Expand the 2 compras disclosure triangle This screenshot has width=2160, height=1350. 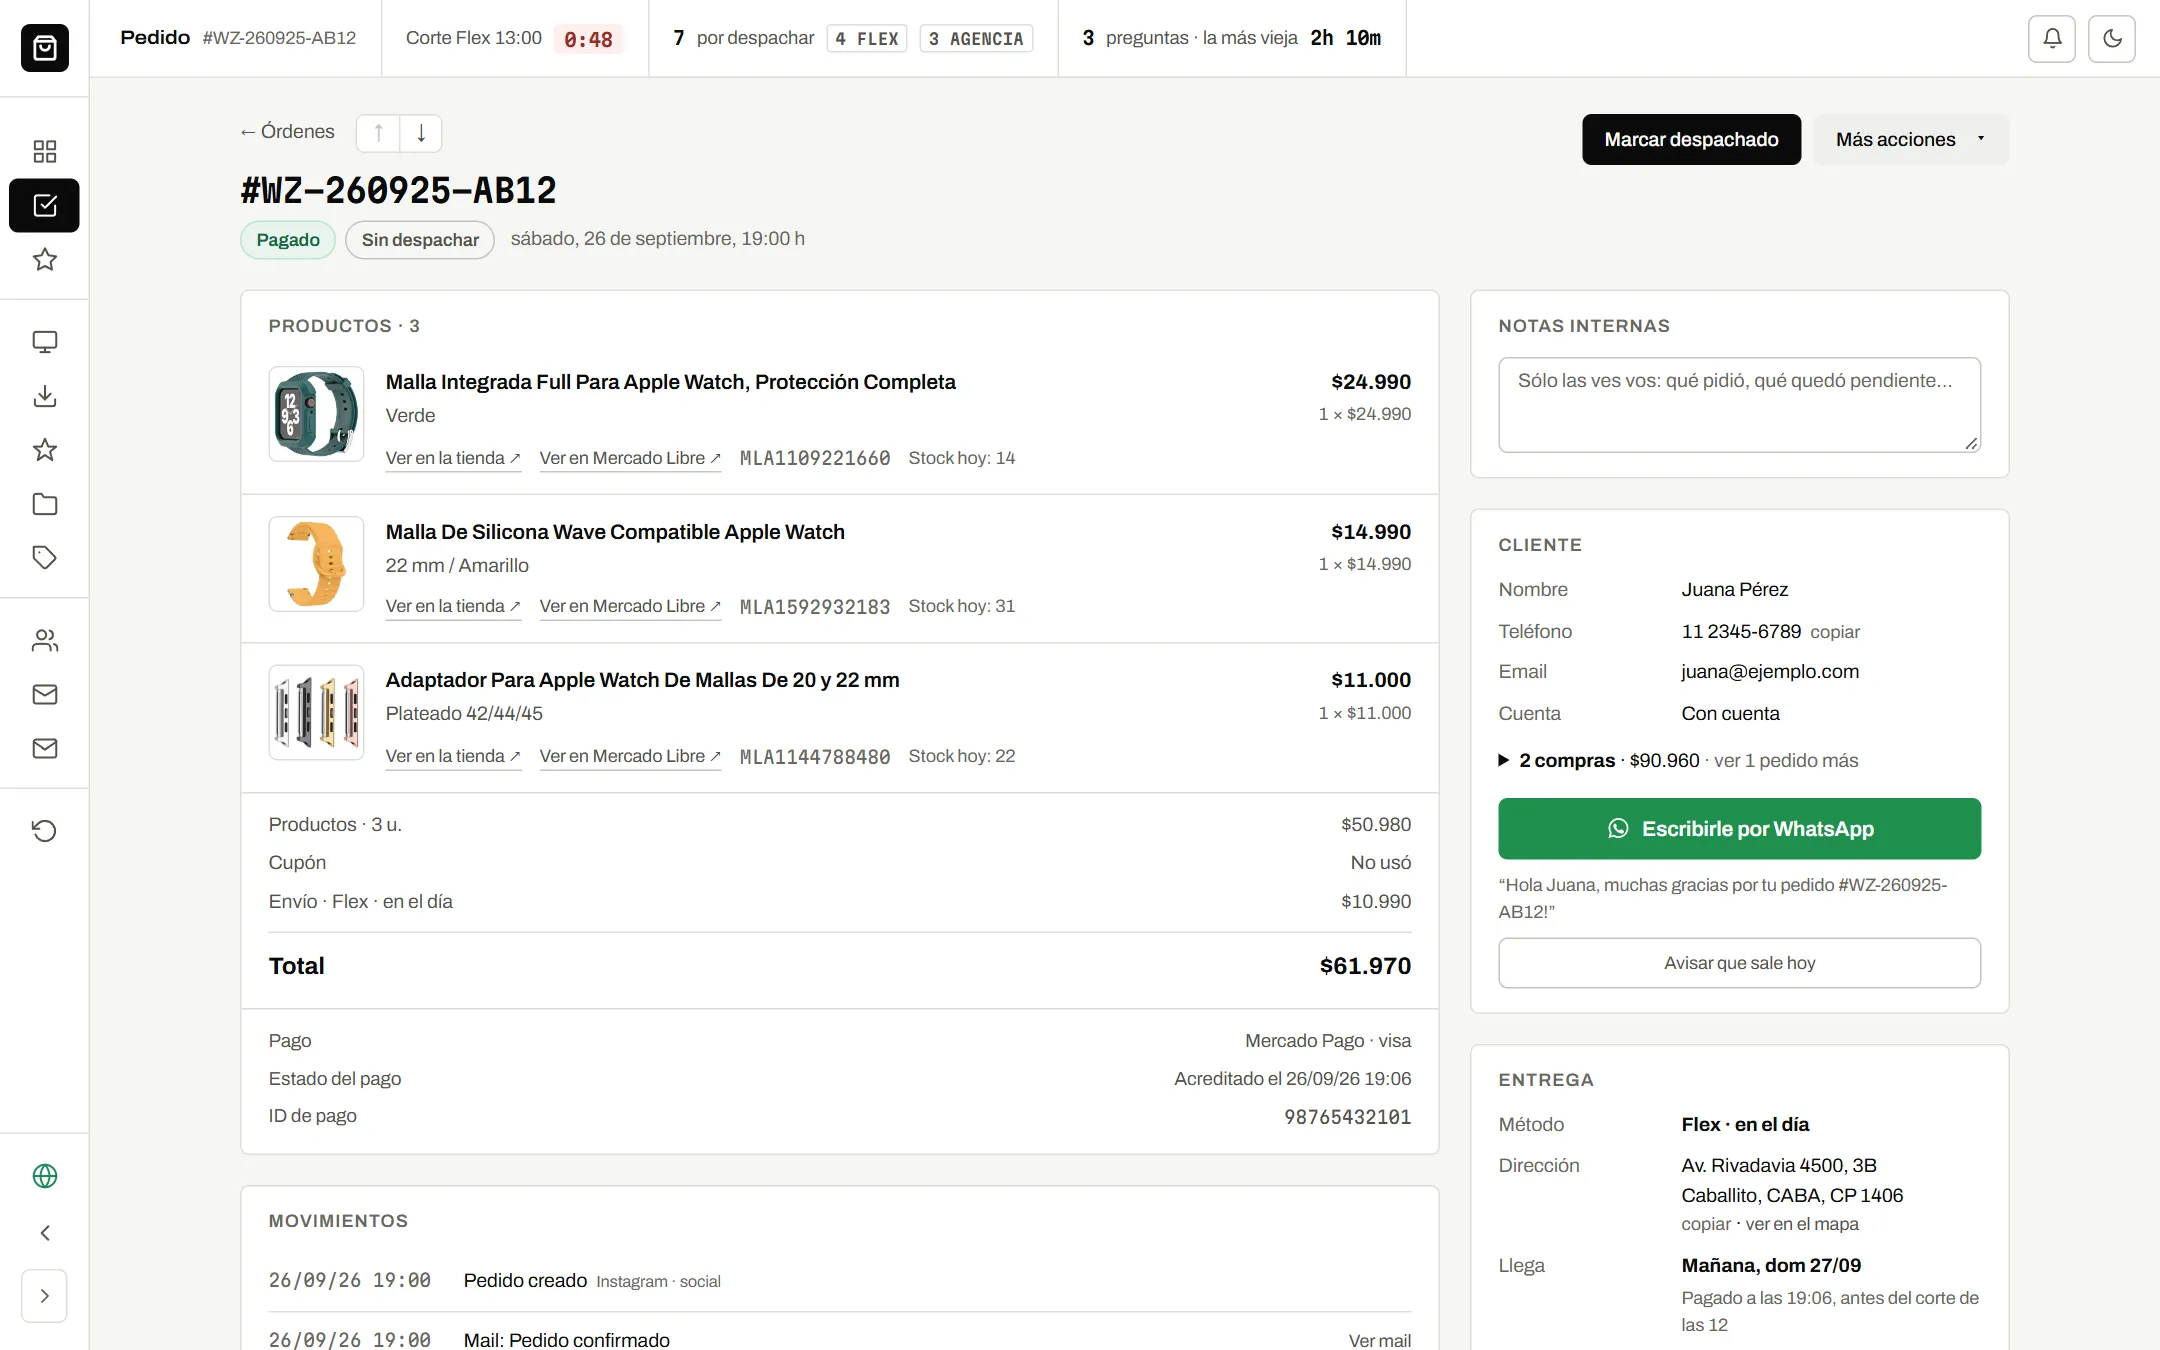pyautogui.click(x=1504, y=760)
